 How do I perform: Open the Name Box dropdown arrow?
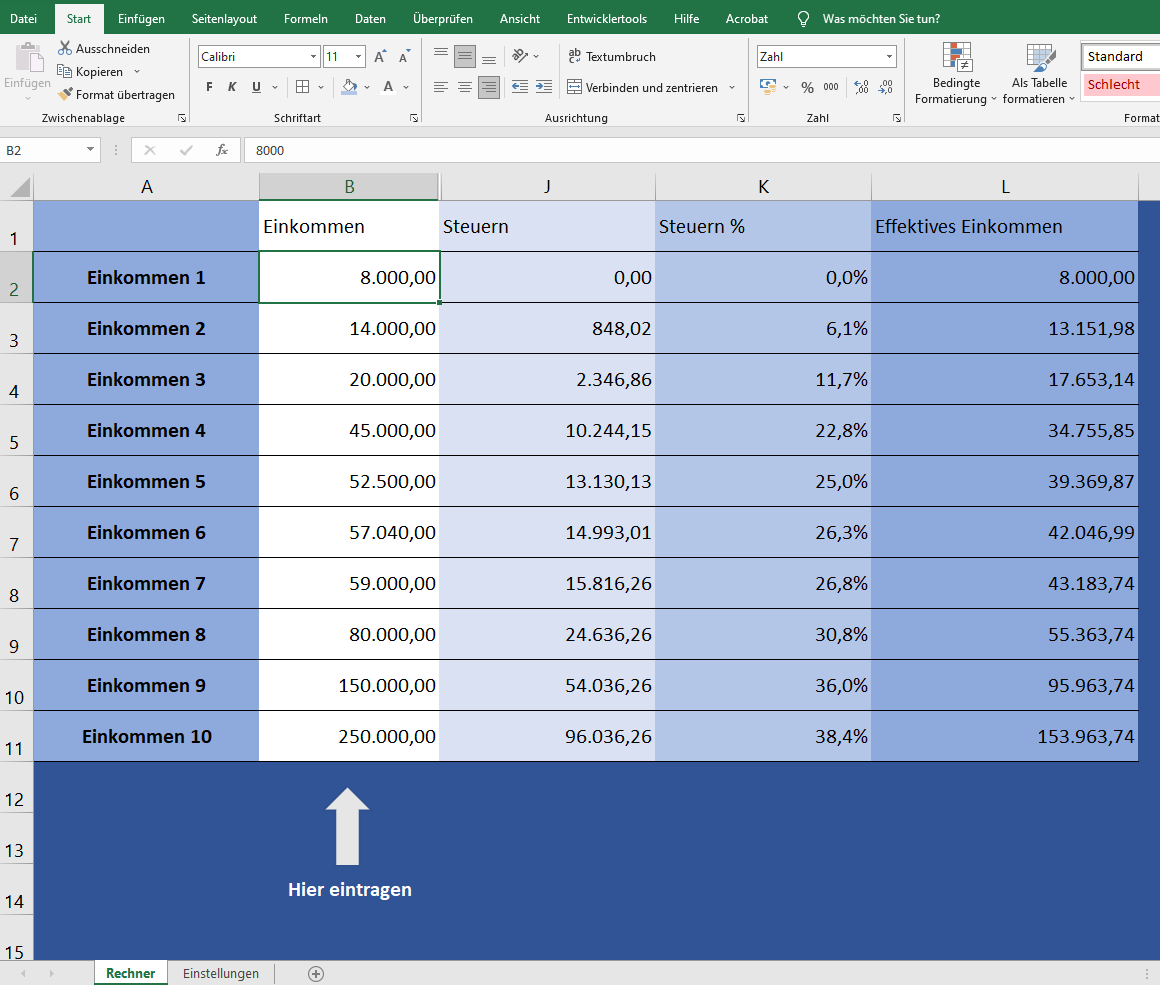[x=91, y=150]
